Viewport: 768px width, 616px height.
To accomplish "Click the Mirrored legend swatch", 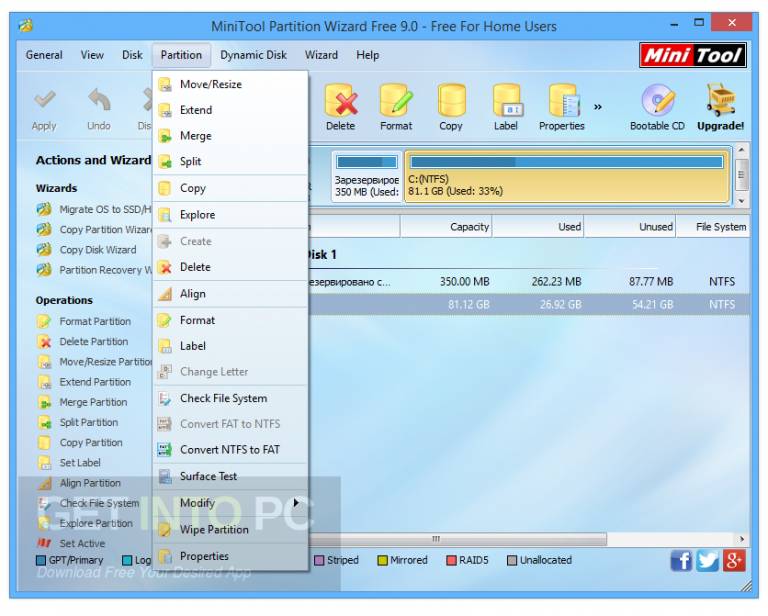I will 383,560.
